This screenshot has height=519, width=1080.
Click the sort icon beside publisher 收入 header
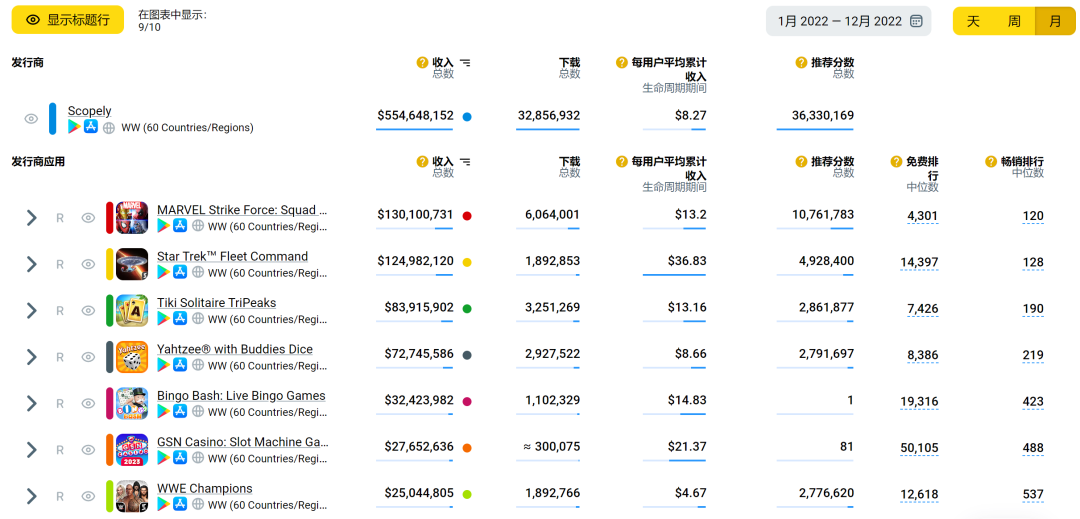tap(465, 63)
